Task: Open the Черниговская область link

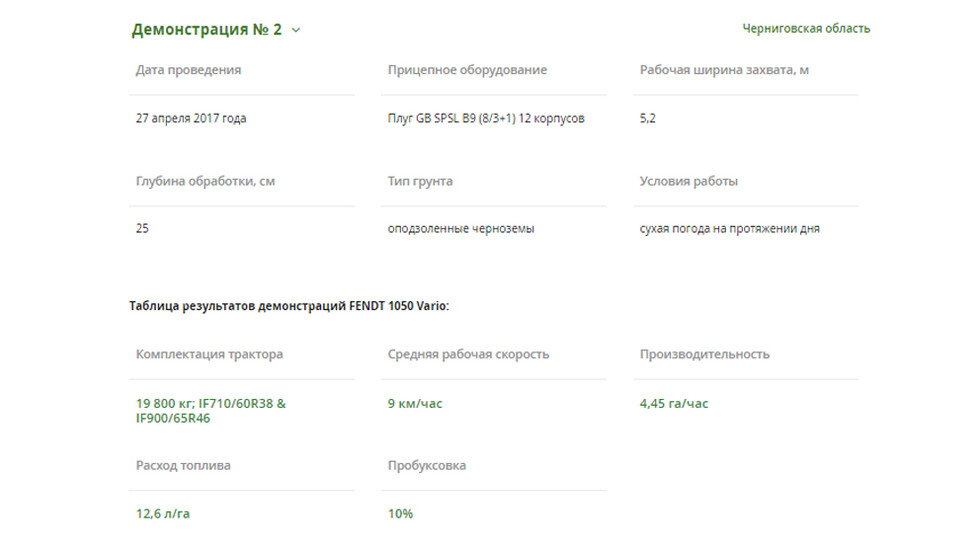Action: (x=806, y=29)
